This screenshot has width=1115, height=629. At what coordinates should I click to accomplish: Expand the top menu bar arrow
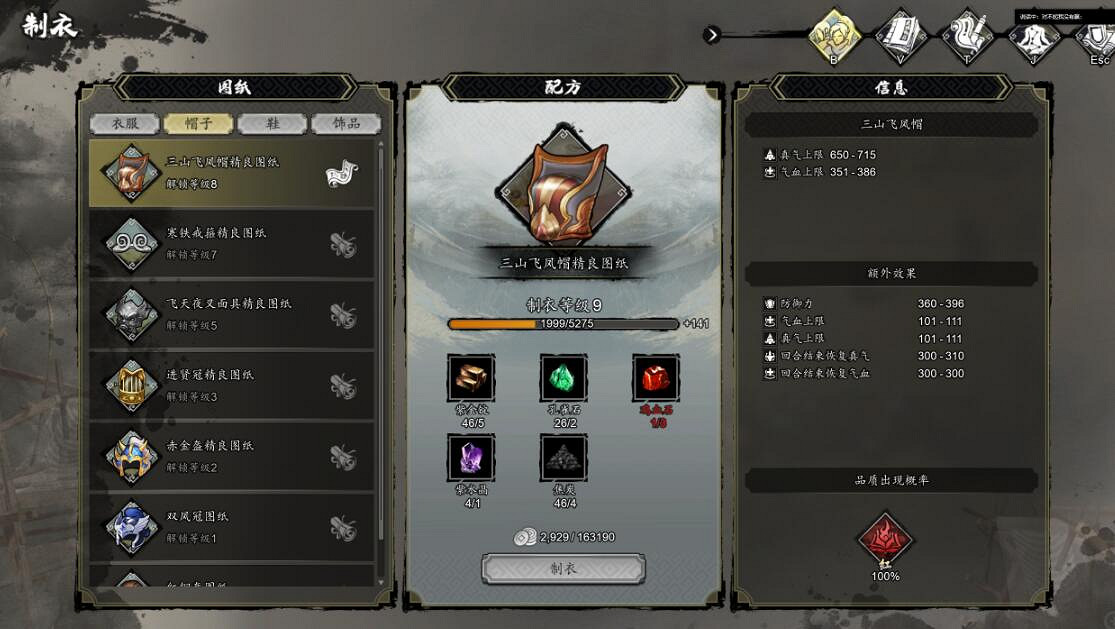(712, 34)
